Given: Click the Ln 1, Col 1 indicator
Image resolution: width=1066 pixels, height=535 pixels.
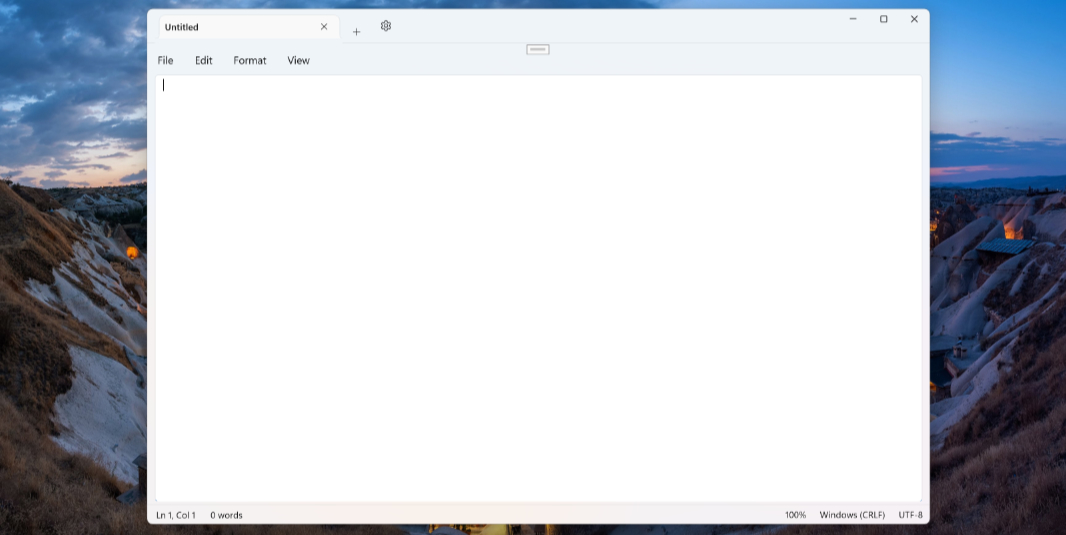Looking at the screenshot, I should (x=176, y=515).
